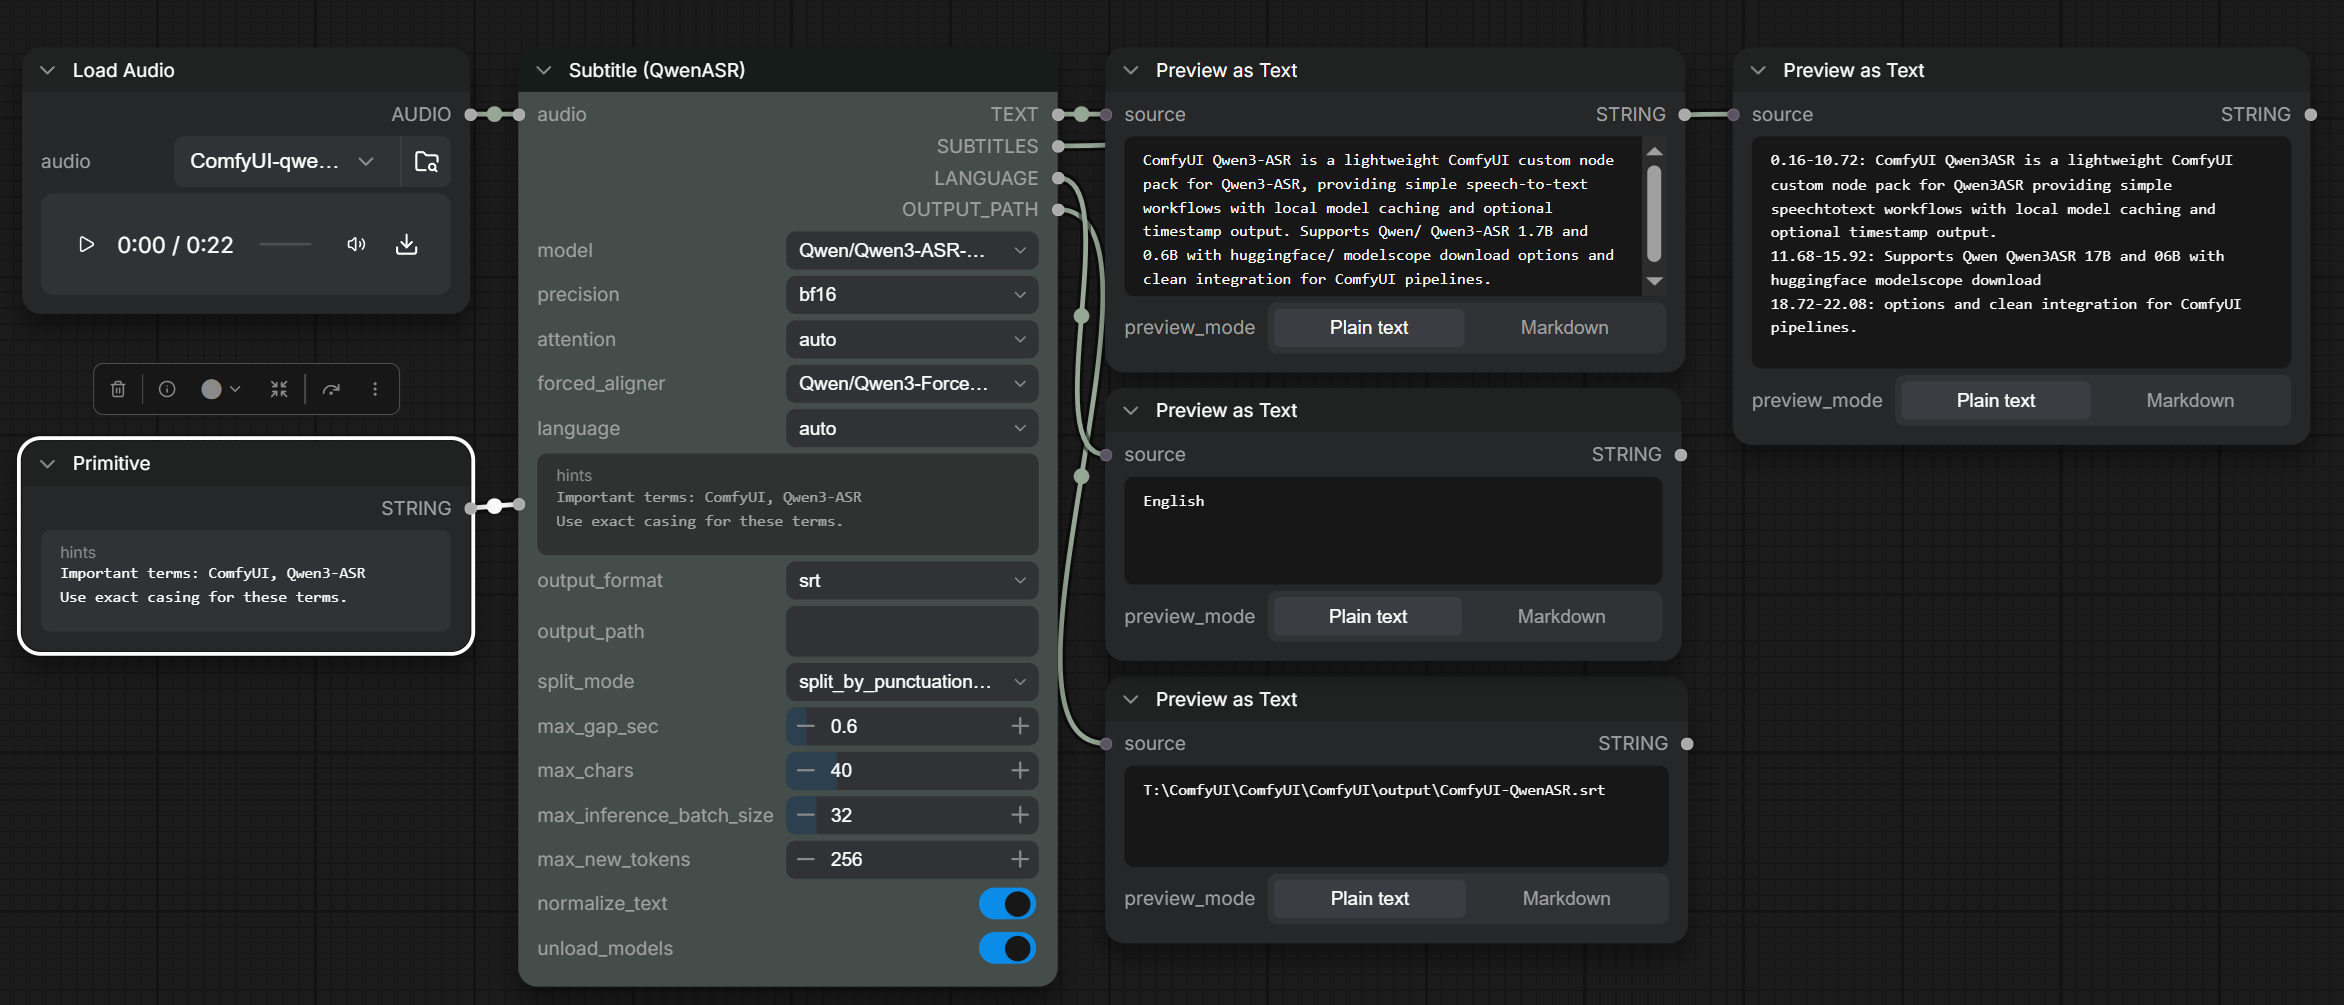Screen dimensions: 2344x1005
Task: Open the forced_aligner dropdown
Action: tap(912, 384)
